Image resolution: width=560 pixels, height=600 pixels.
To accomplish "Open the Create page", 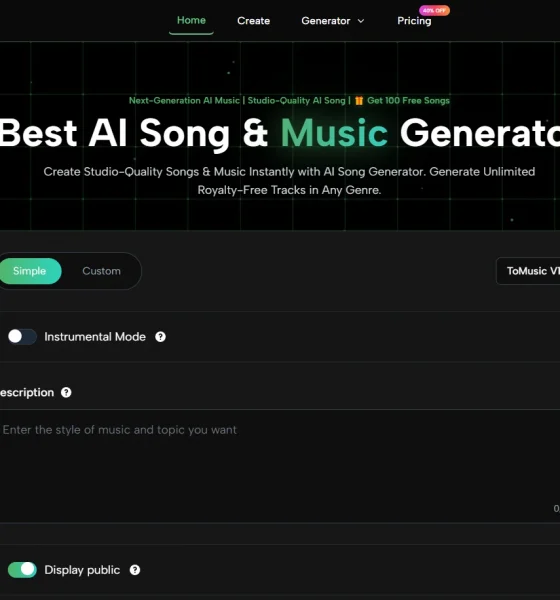I will (x=253, y=21).
